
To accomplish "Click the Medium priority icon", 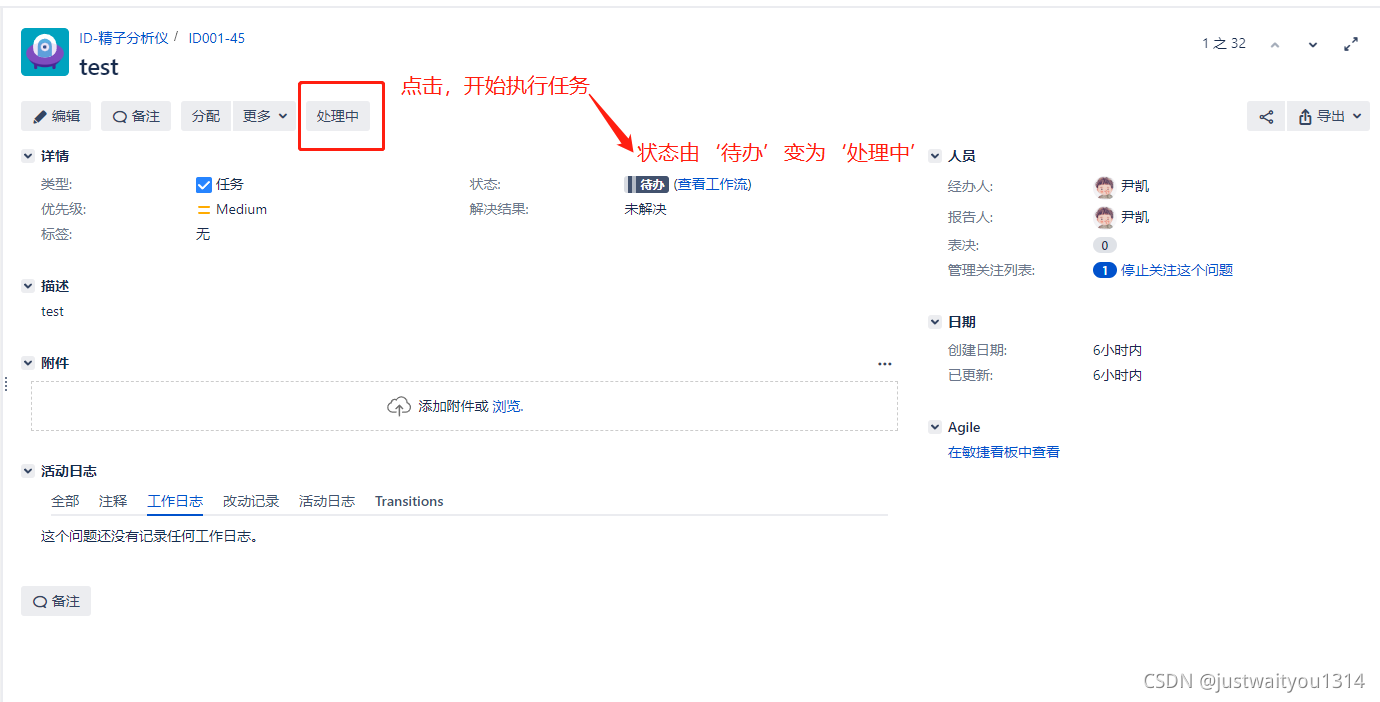I will tap(204, 209).
